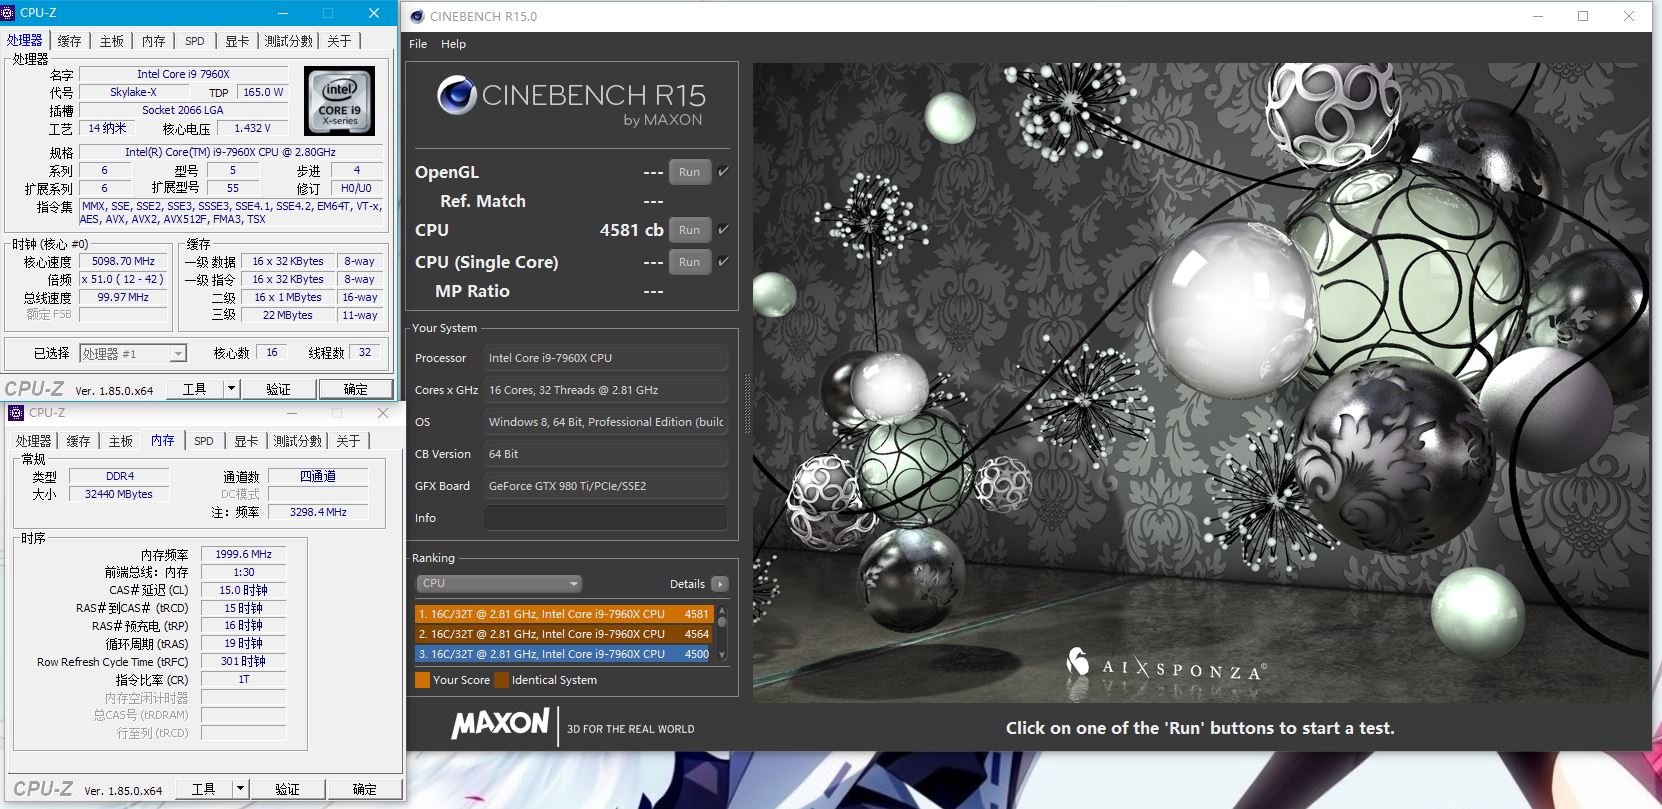
Task: Open the Help menu in Cinebench
Action: click(453, 44)
